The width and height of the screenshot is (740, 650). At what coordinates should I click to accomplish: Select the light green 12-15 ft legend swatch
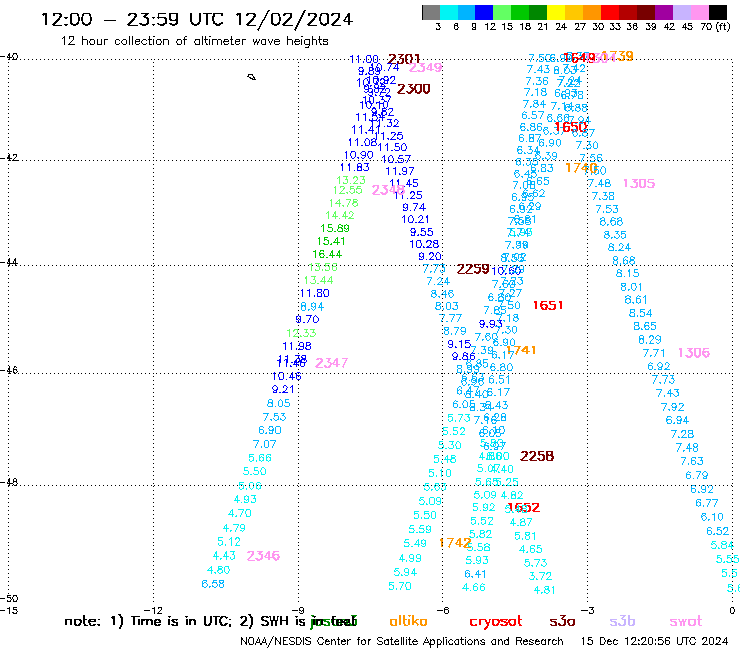[502, 12]
